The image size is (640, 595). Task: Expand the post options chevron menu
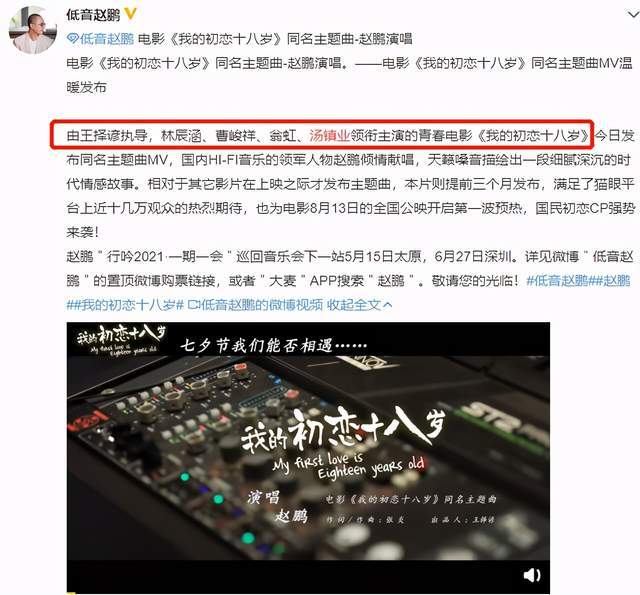pos(632,14)
